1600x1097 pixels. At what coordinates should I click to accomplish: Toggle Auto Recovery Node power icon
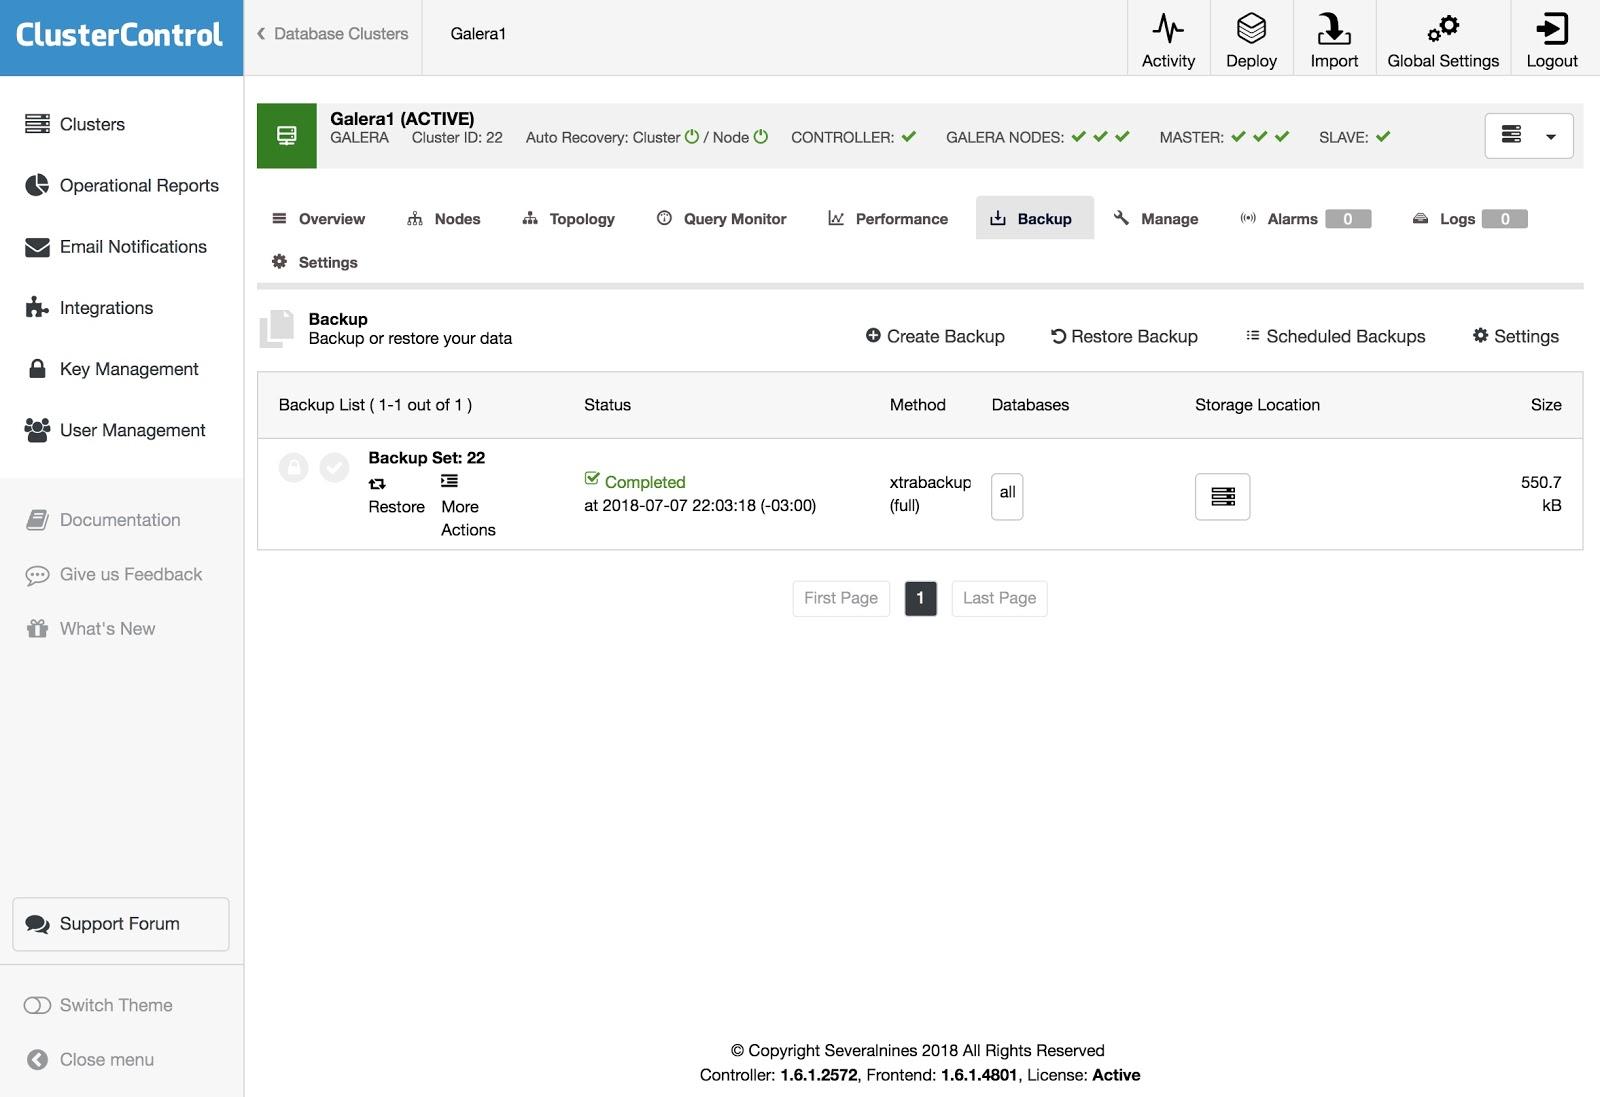click(761, 136)
